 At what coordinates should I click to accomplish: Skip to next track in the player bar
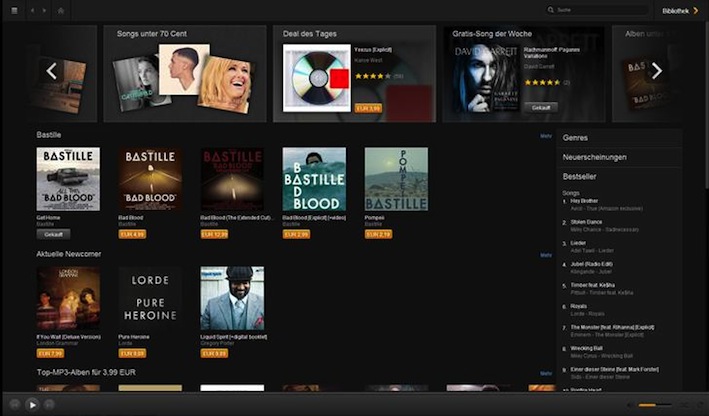tap(49, 405)
